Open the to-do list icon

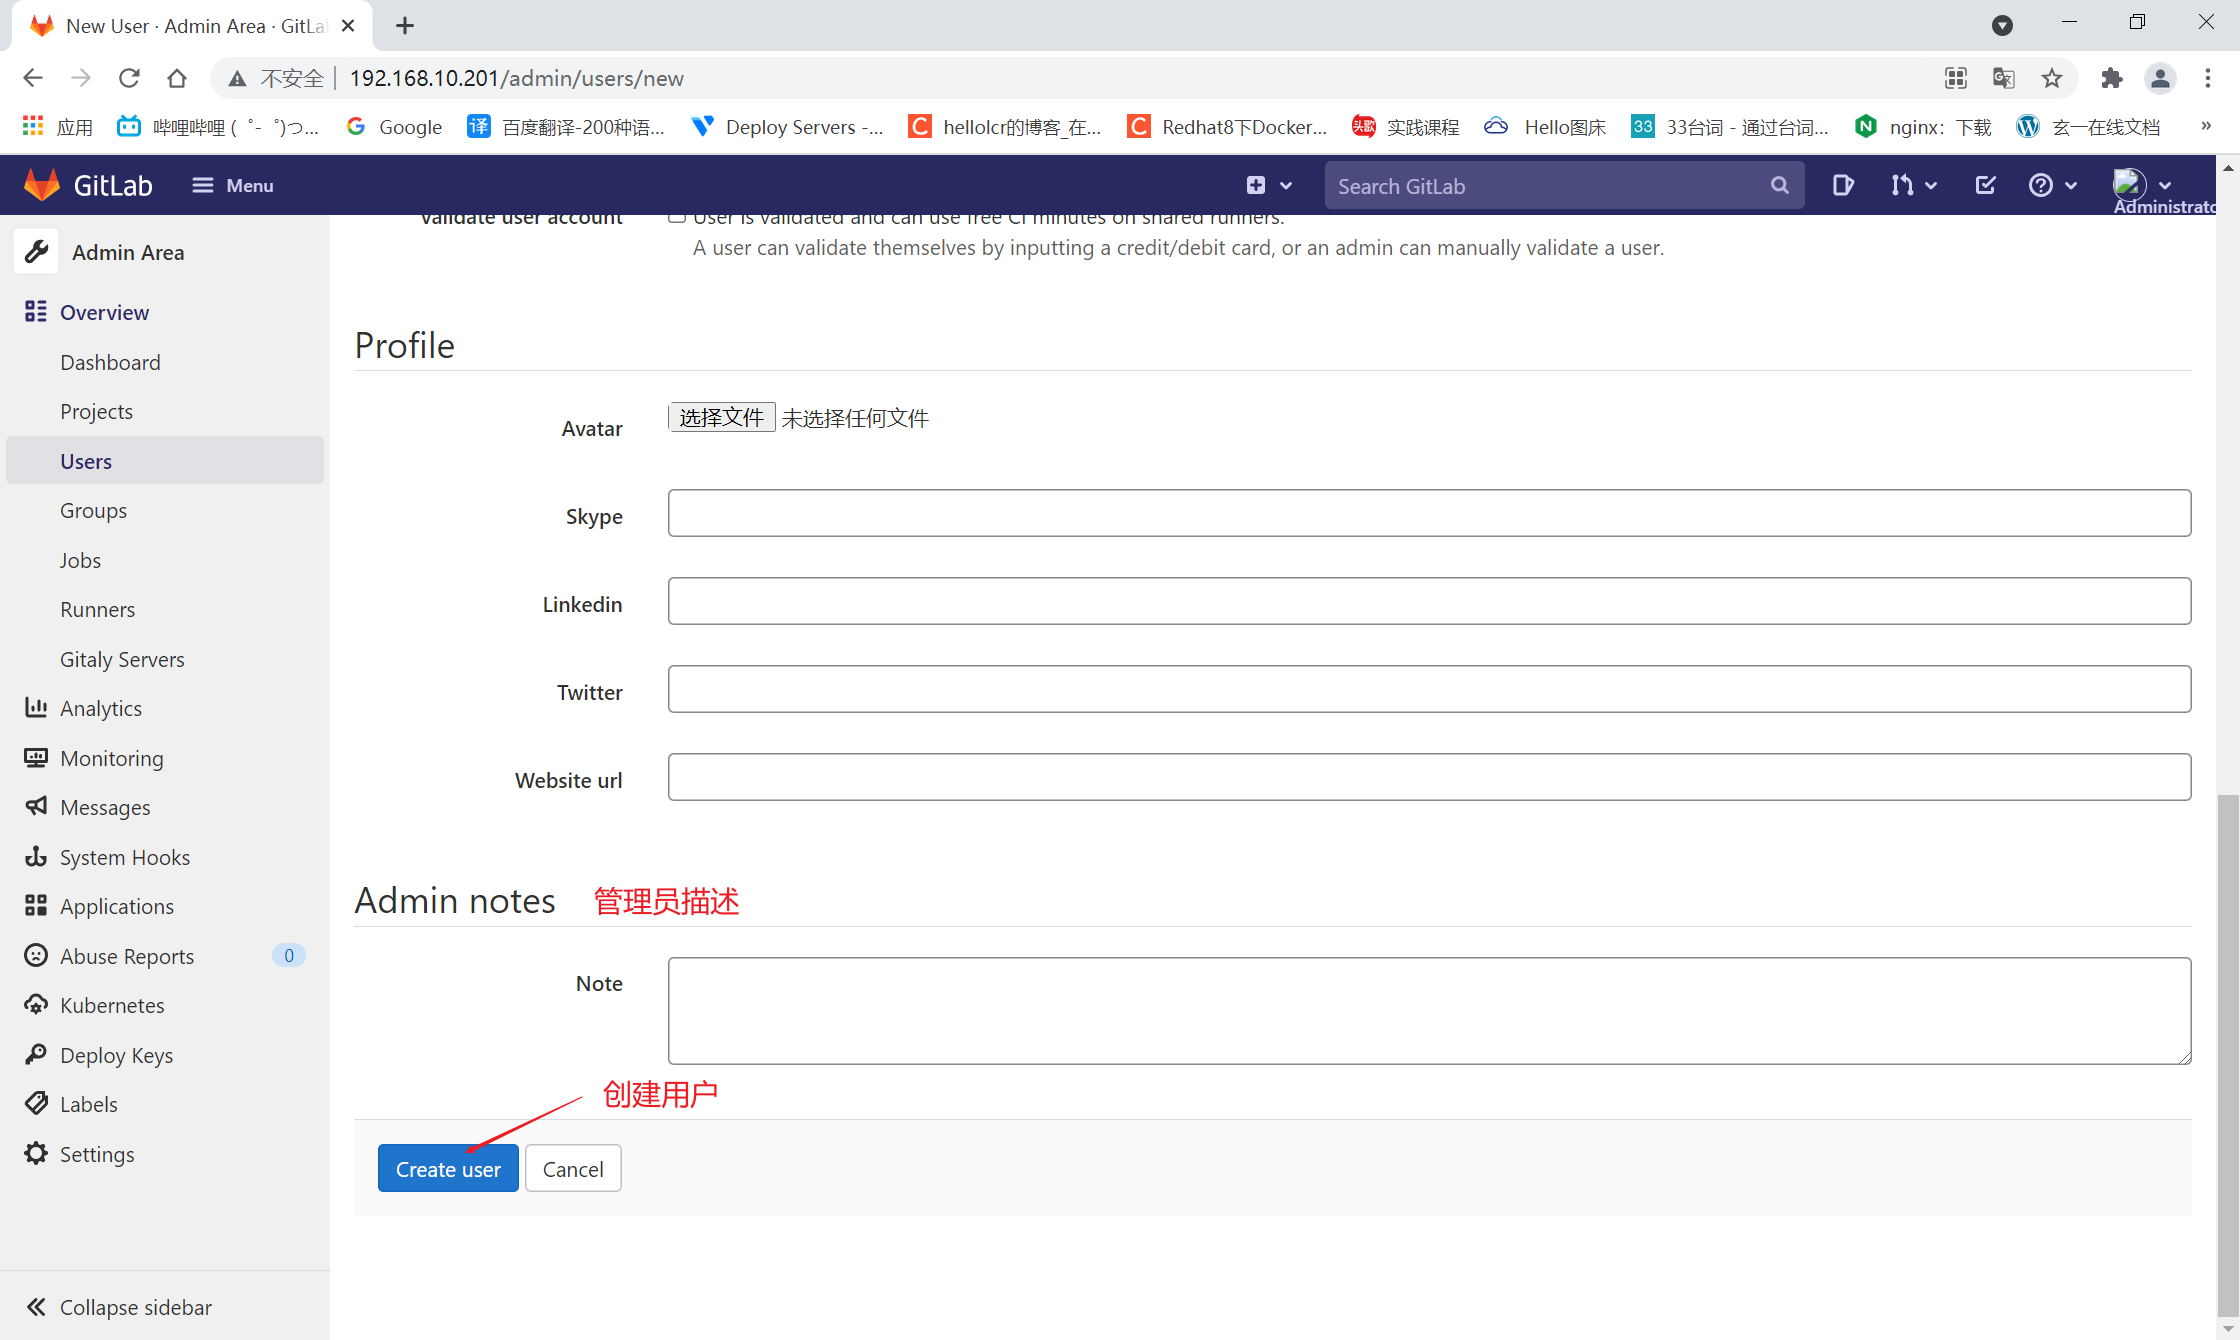[1985, 185]
